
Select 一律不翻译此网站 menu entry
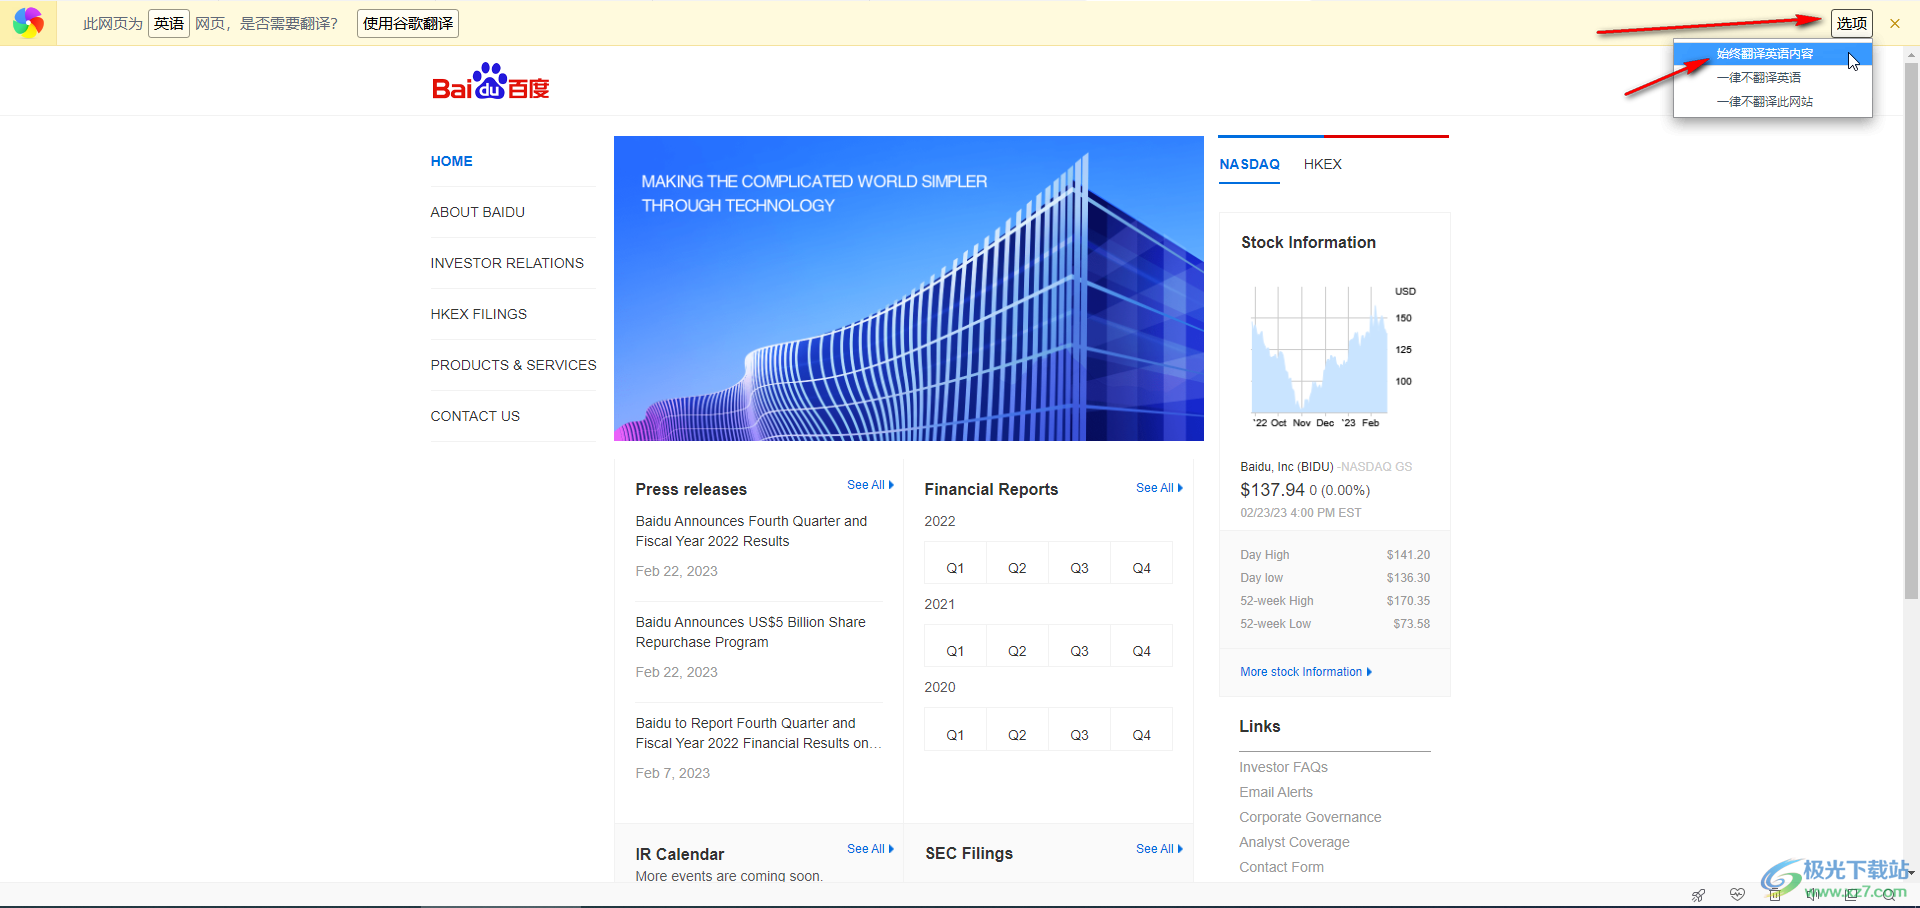(x=1772, y=102)
